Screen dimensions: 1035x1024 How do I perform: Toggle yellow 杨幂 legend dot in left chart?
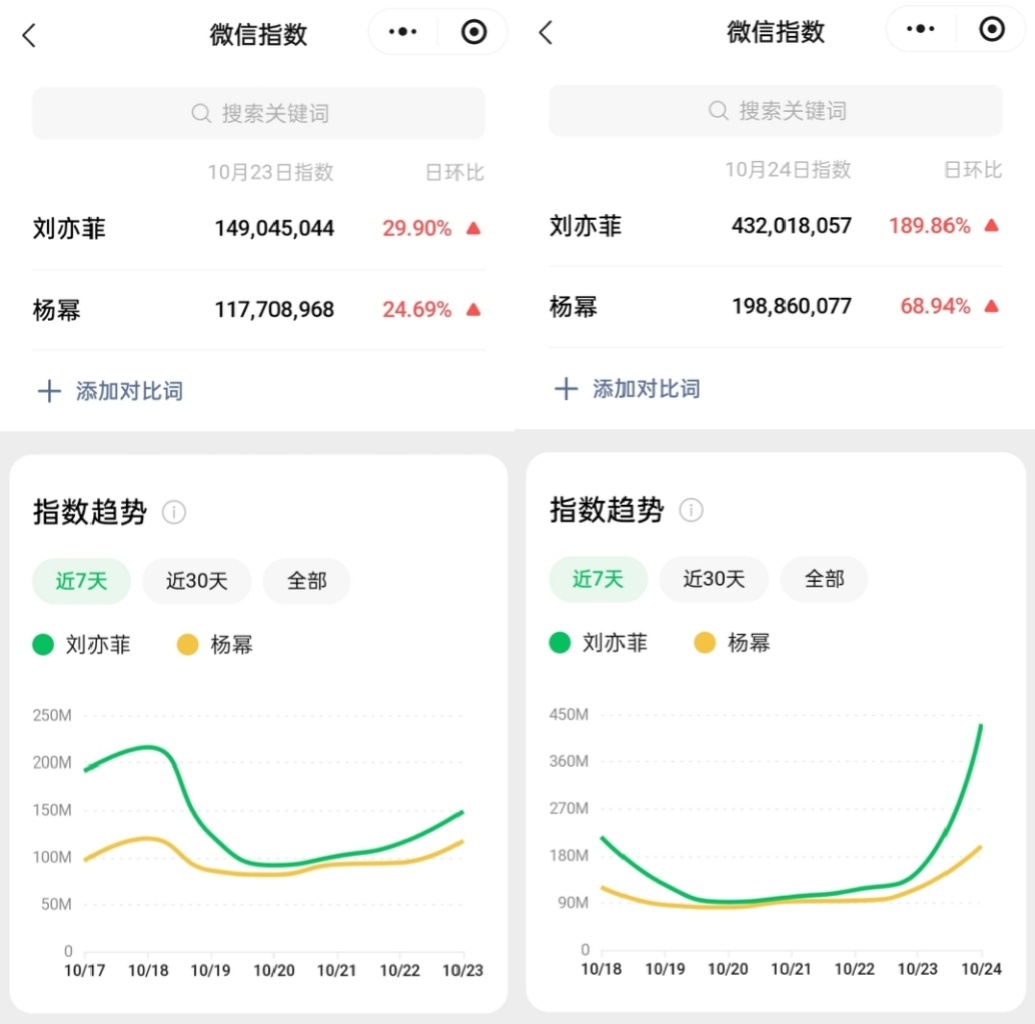(x=187, y=644)
